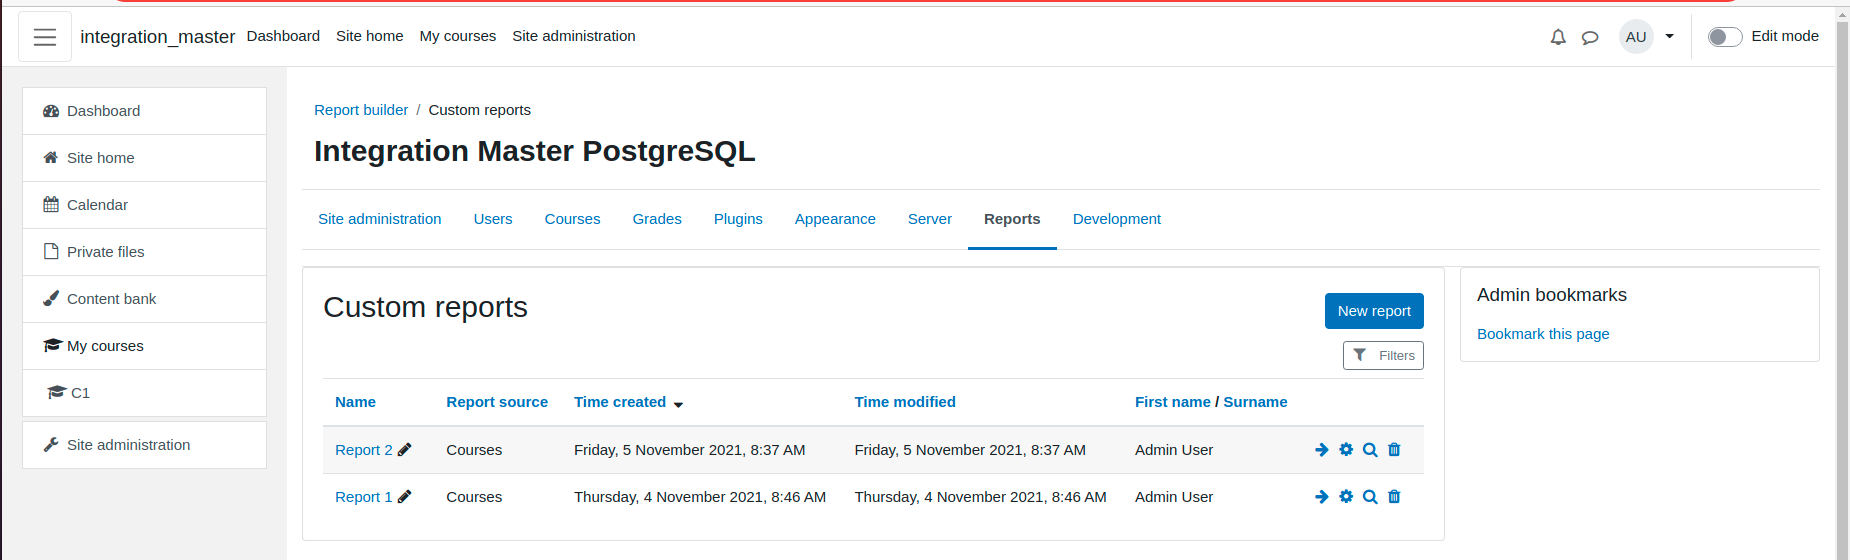Sort by Report source column
1850x560 pixels.
pos(497,402)
